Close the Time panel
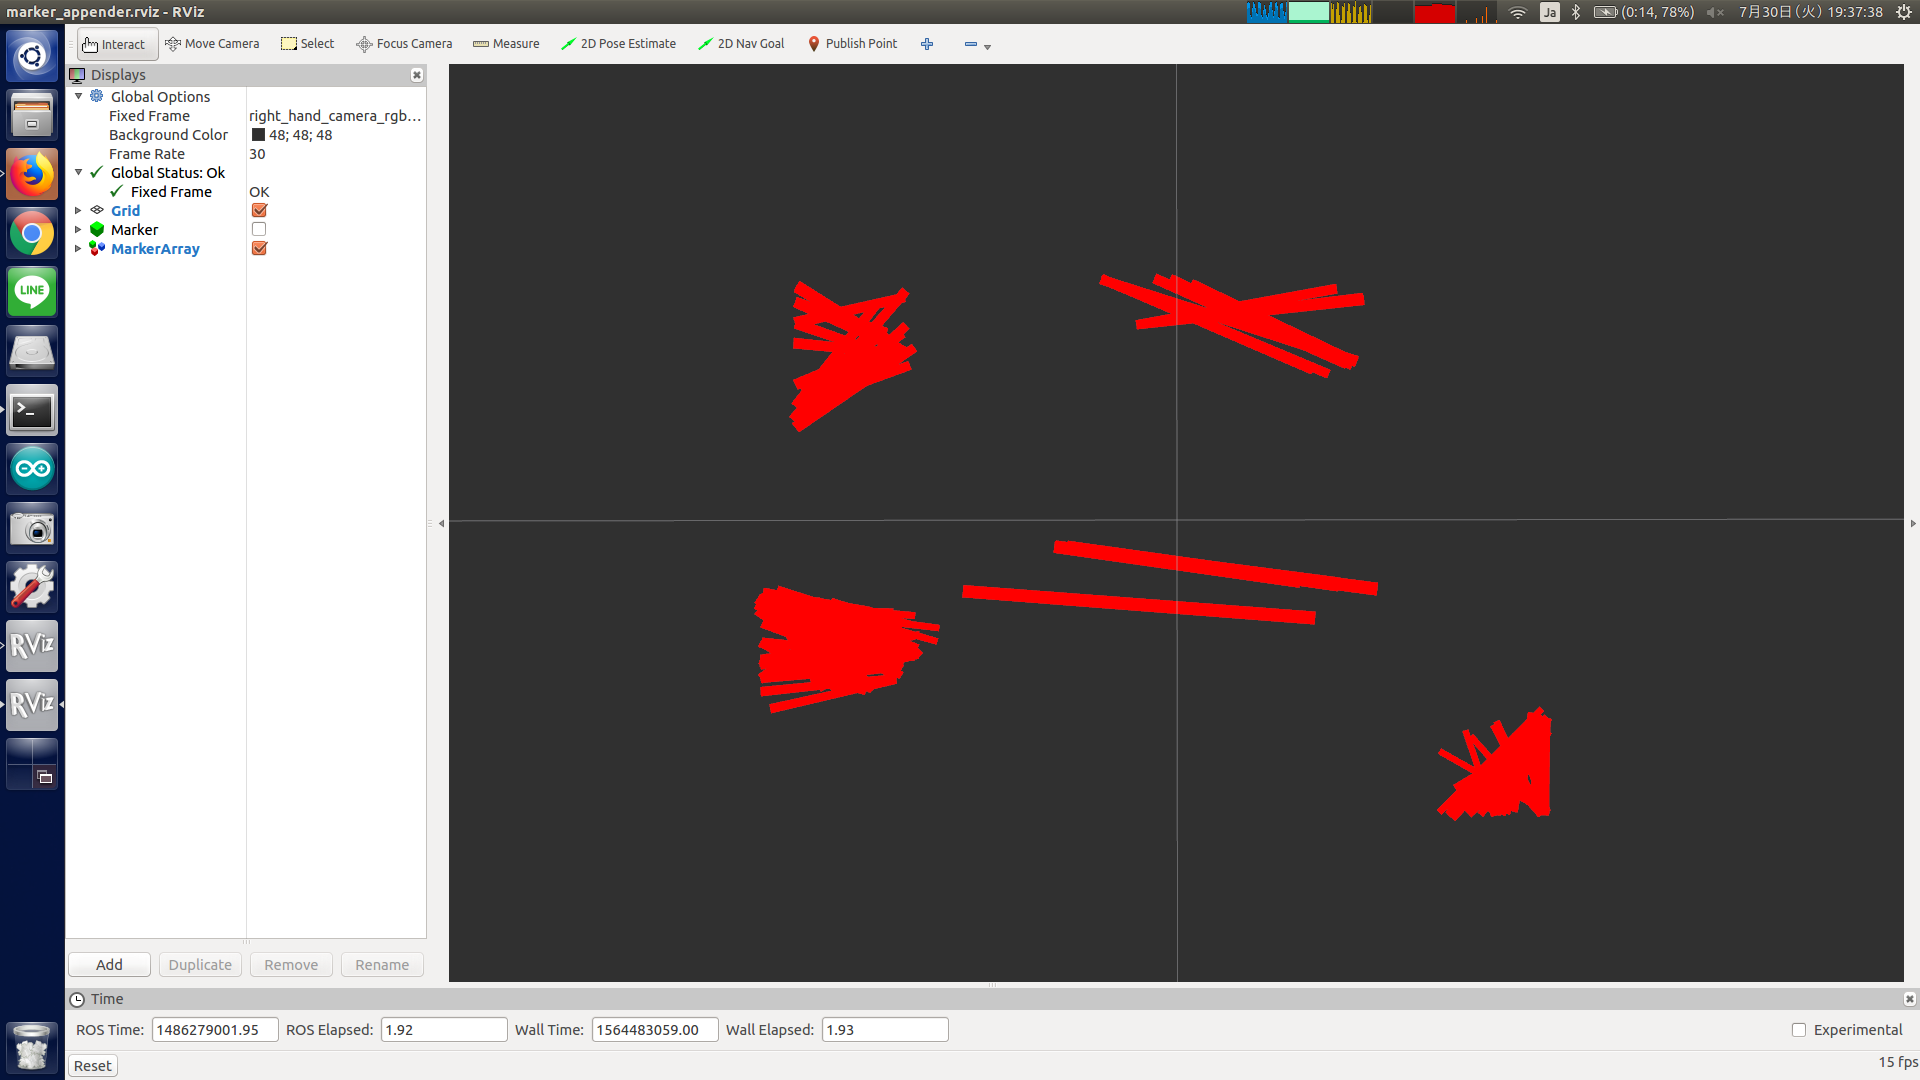This screenshot has width=1920, height=1080. 1909,999
